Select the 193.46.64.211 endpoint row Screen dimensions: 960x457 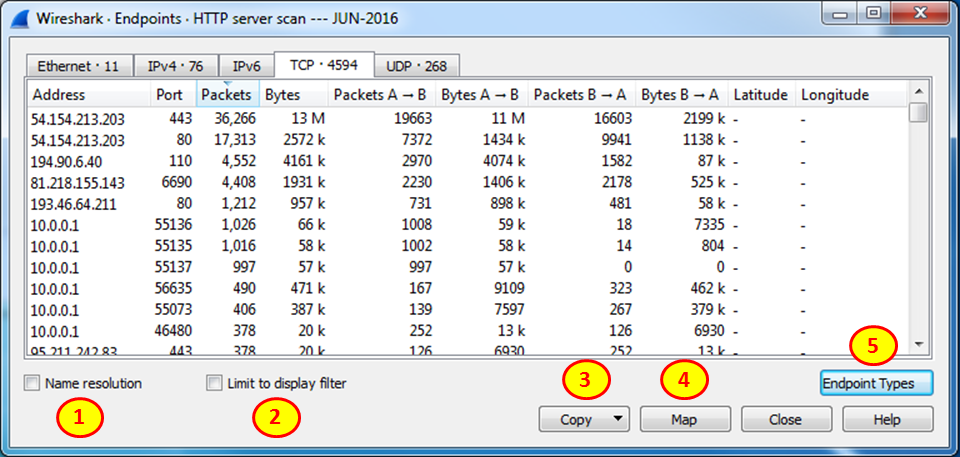click(468, 204)
